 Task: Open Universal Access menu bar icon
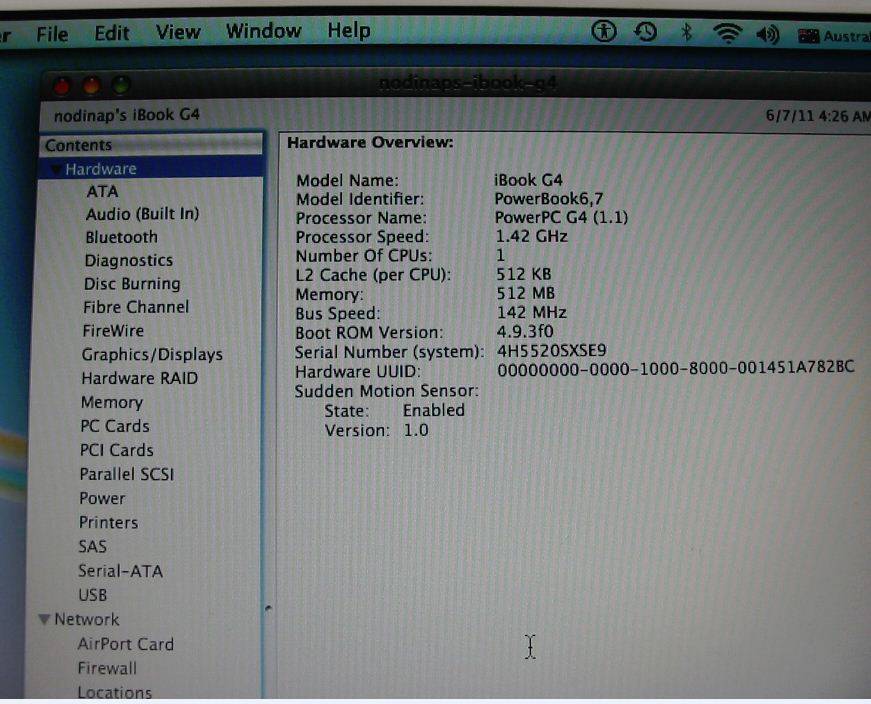pos(604,31)
